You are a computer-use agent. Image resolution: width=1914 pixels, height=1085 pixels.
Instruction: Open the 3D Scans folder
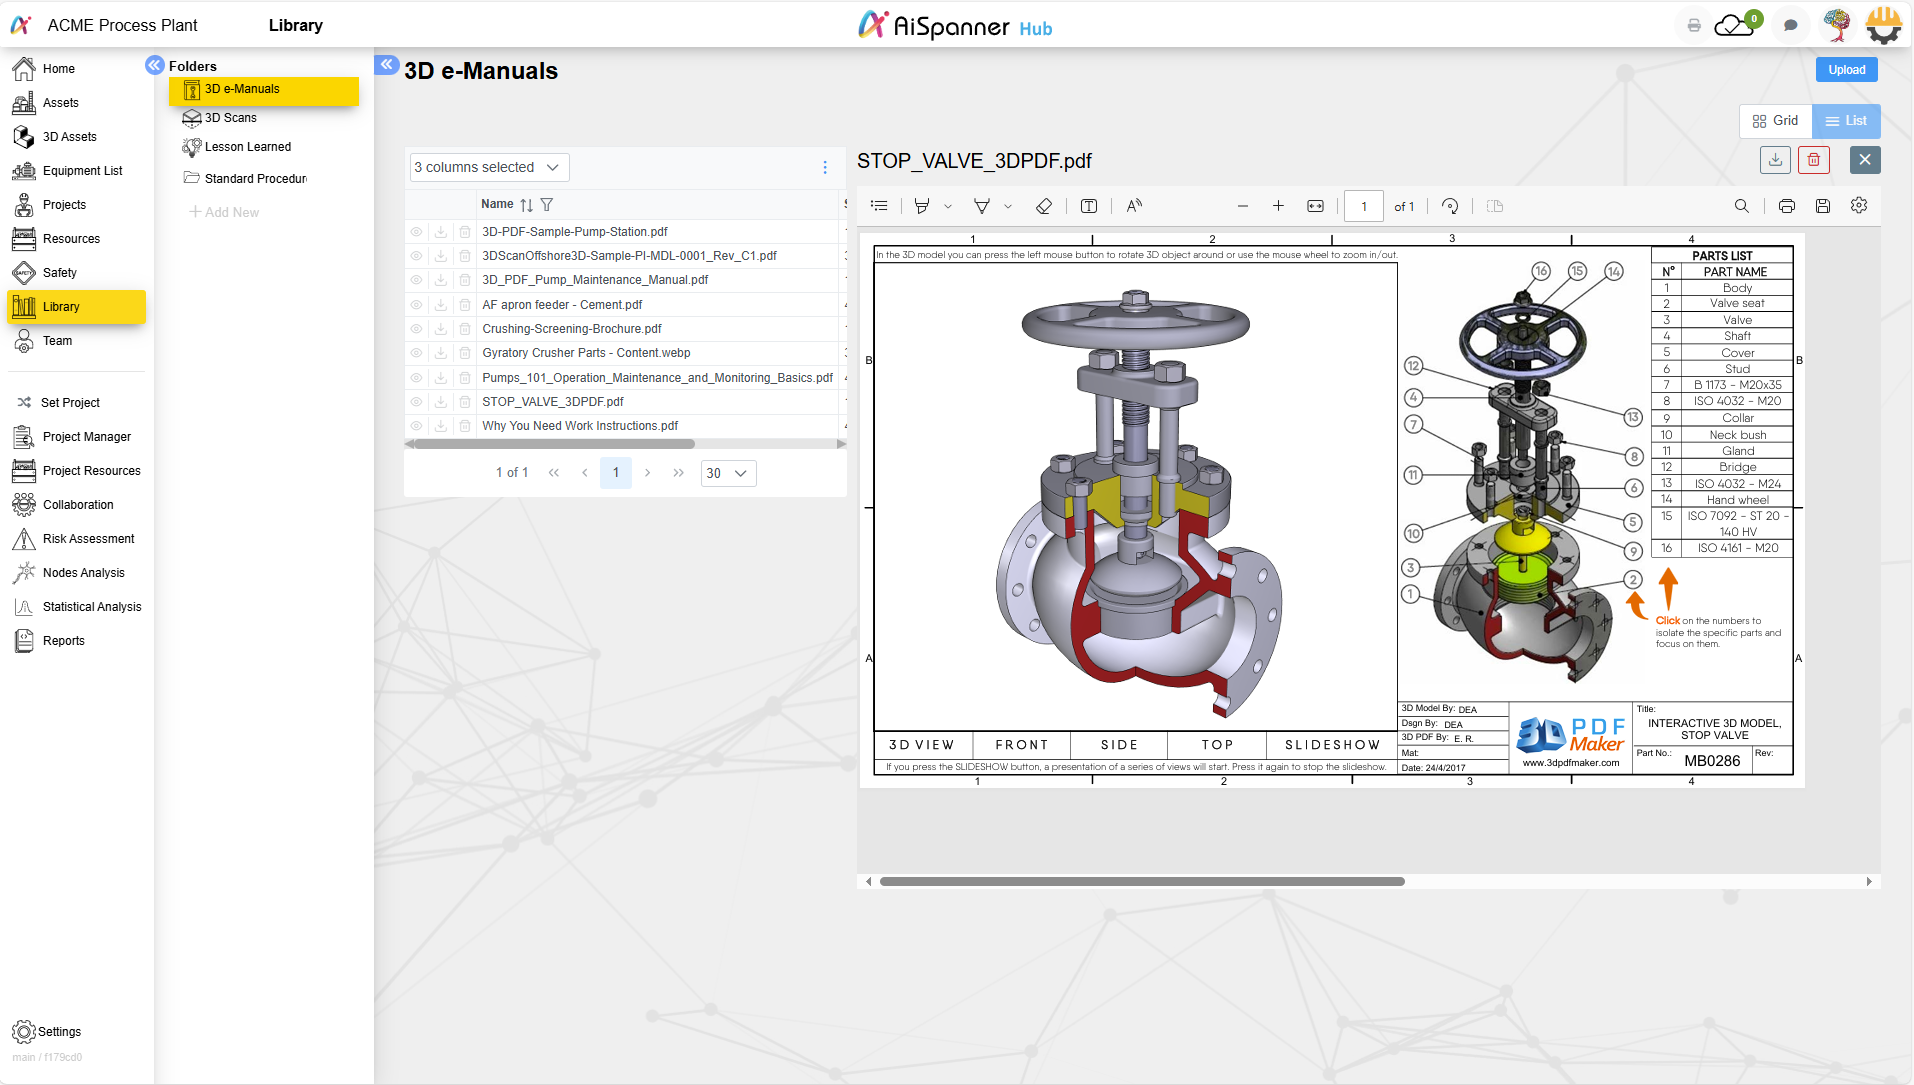(x=231, y=118)
